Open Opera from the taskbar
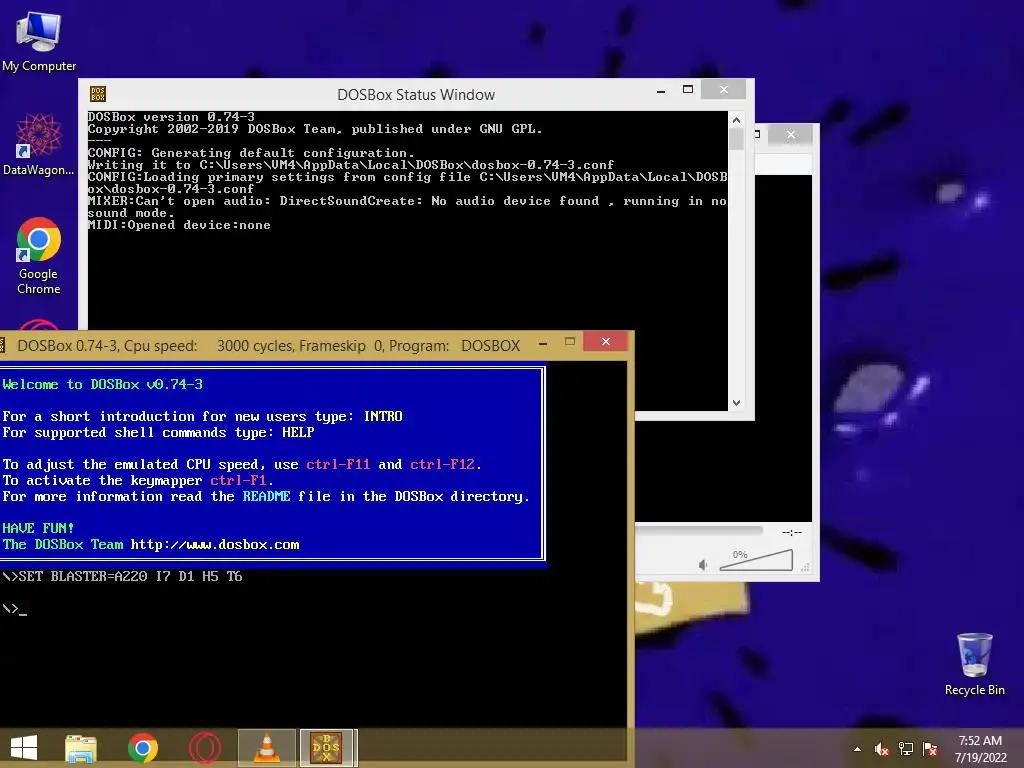Viewport: 1024px width, 768px height. (x=204, y=748)
